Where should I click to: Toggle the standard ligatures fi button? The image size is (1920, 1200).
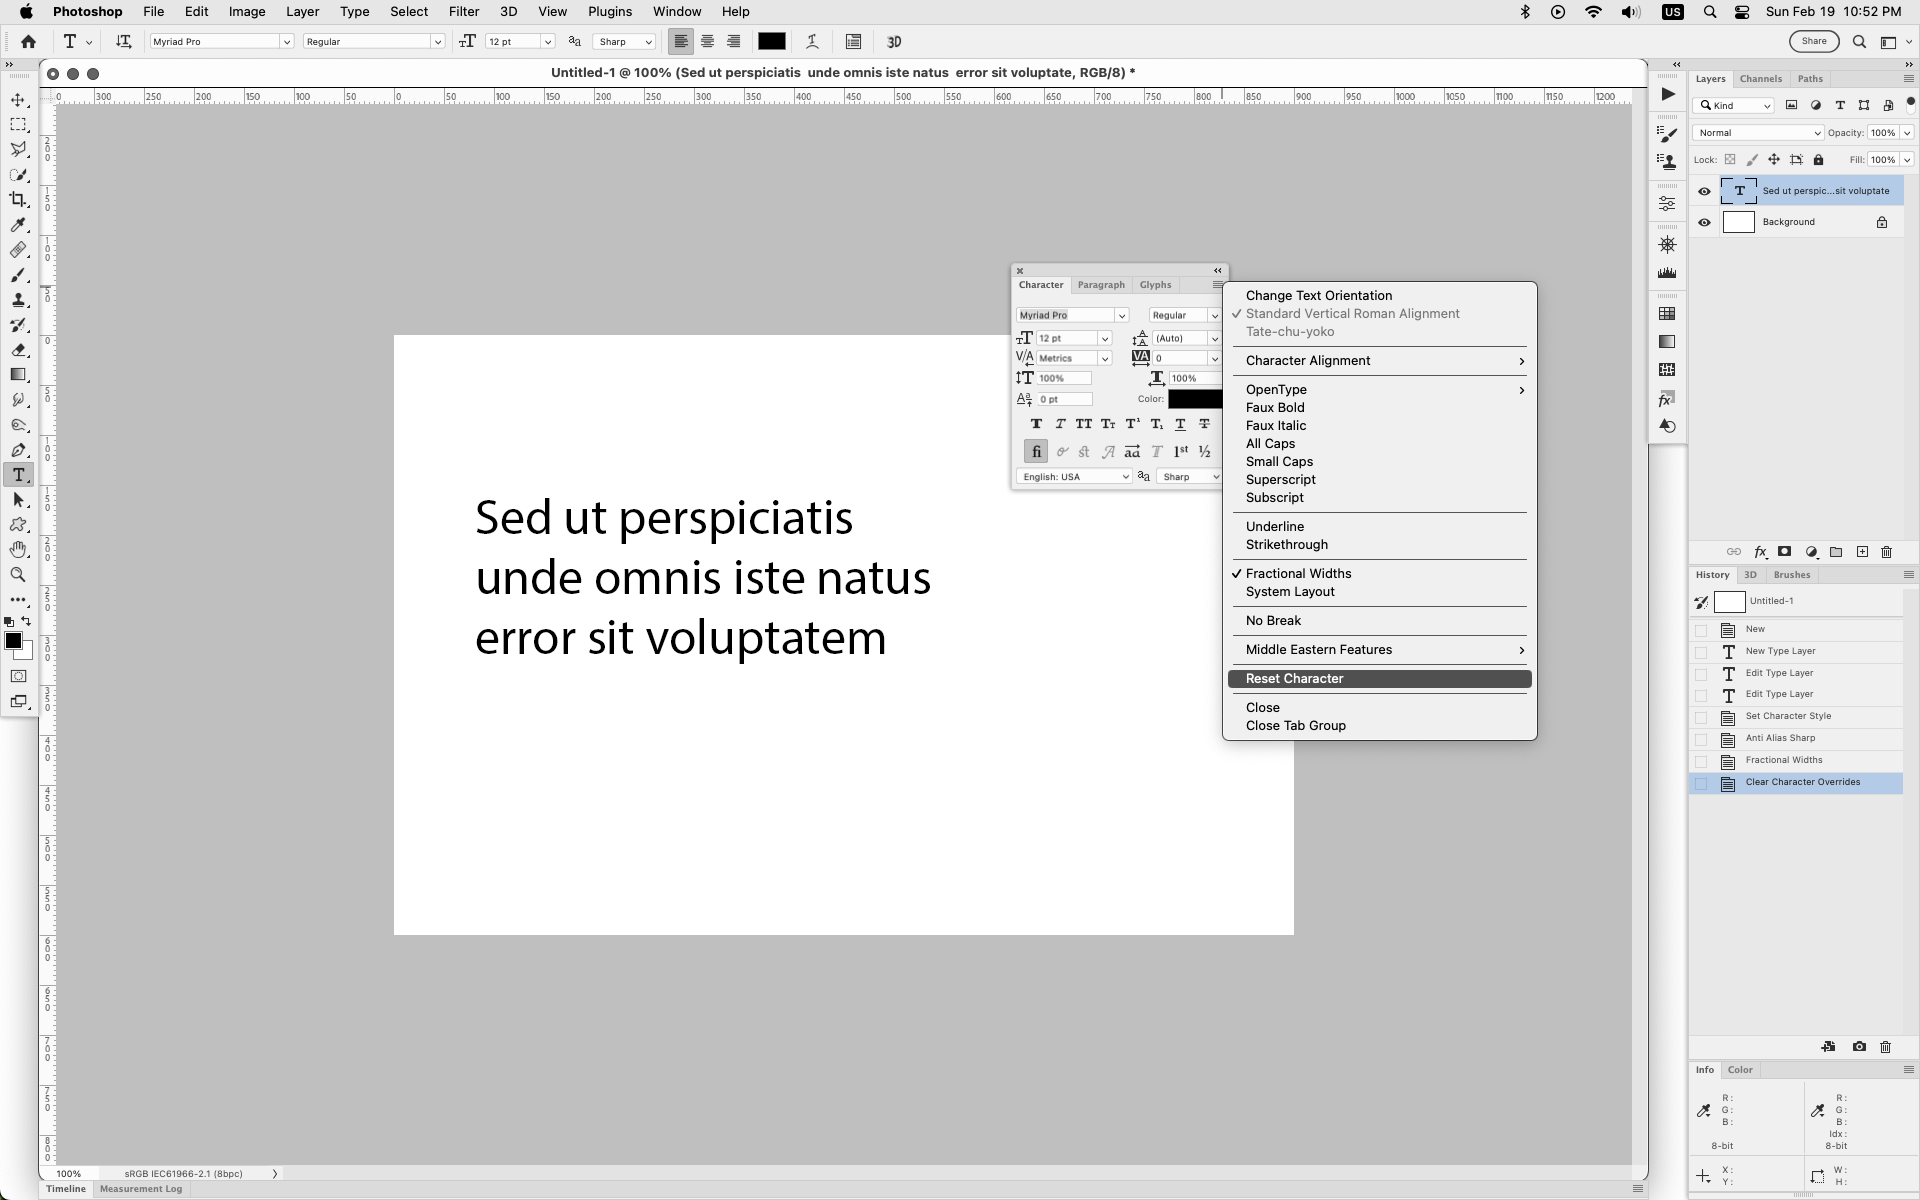[1036, 451]
